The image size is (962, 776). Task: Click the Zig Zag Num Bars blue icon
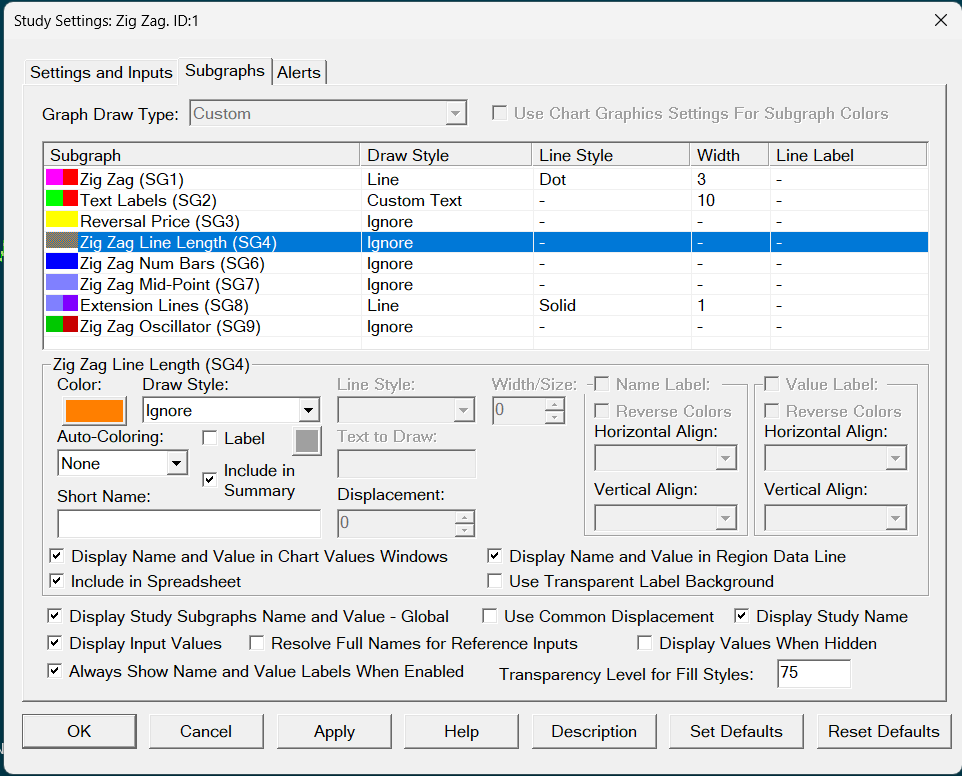[61, 263]
